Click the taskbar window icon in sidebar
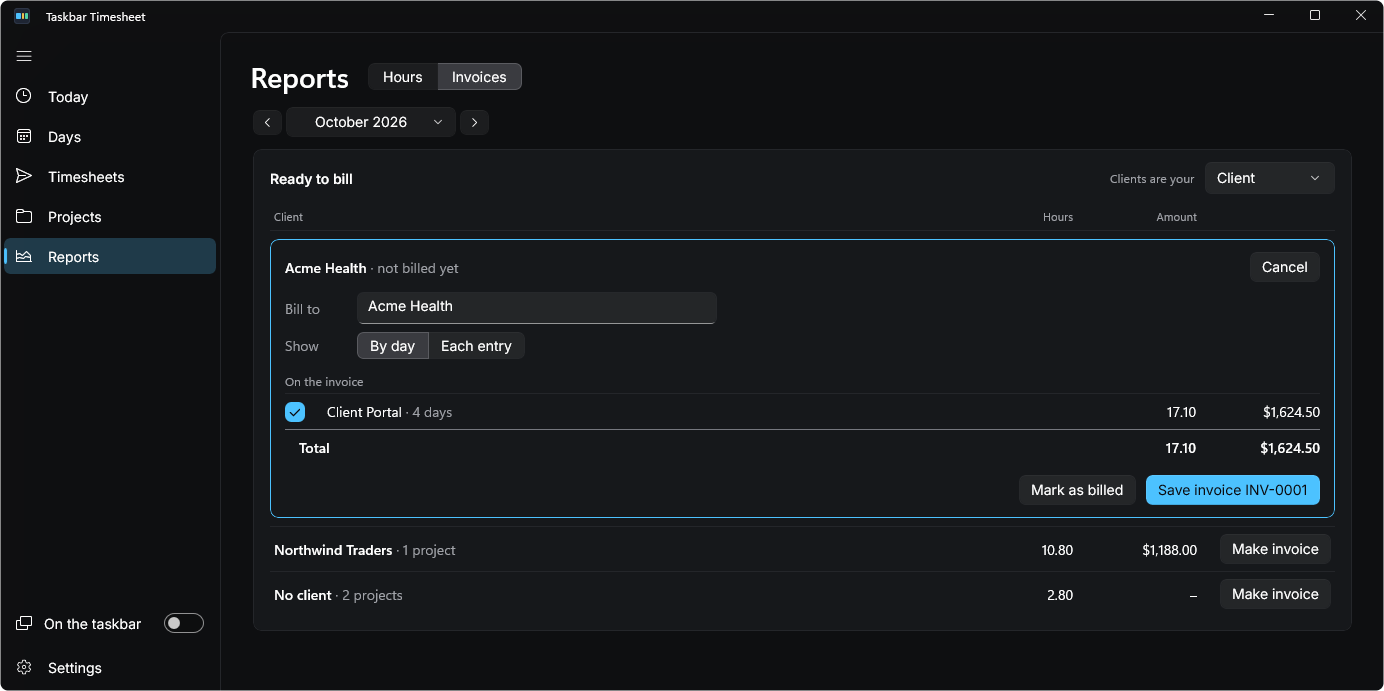1384x691 pixels. [x=24, y=624]
